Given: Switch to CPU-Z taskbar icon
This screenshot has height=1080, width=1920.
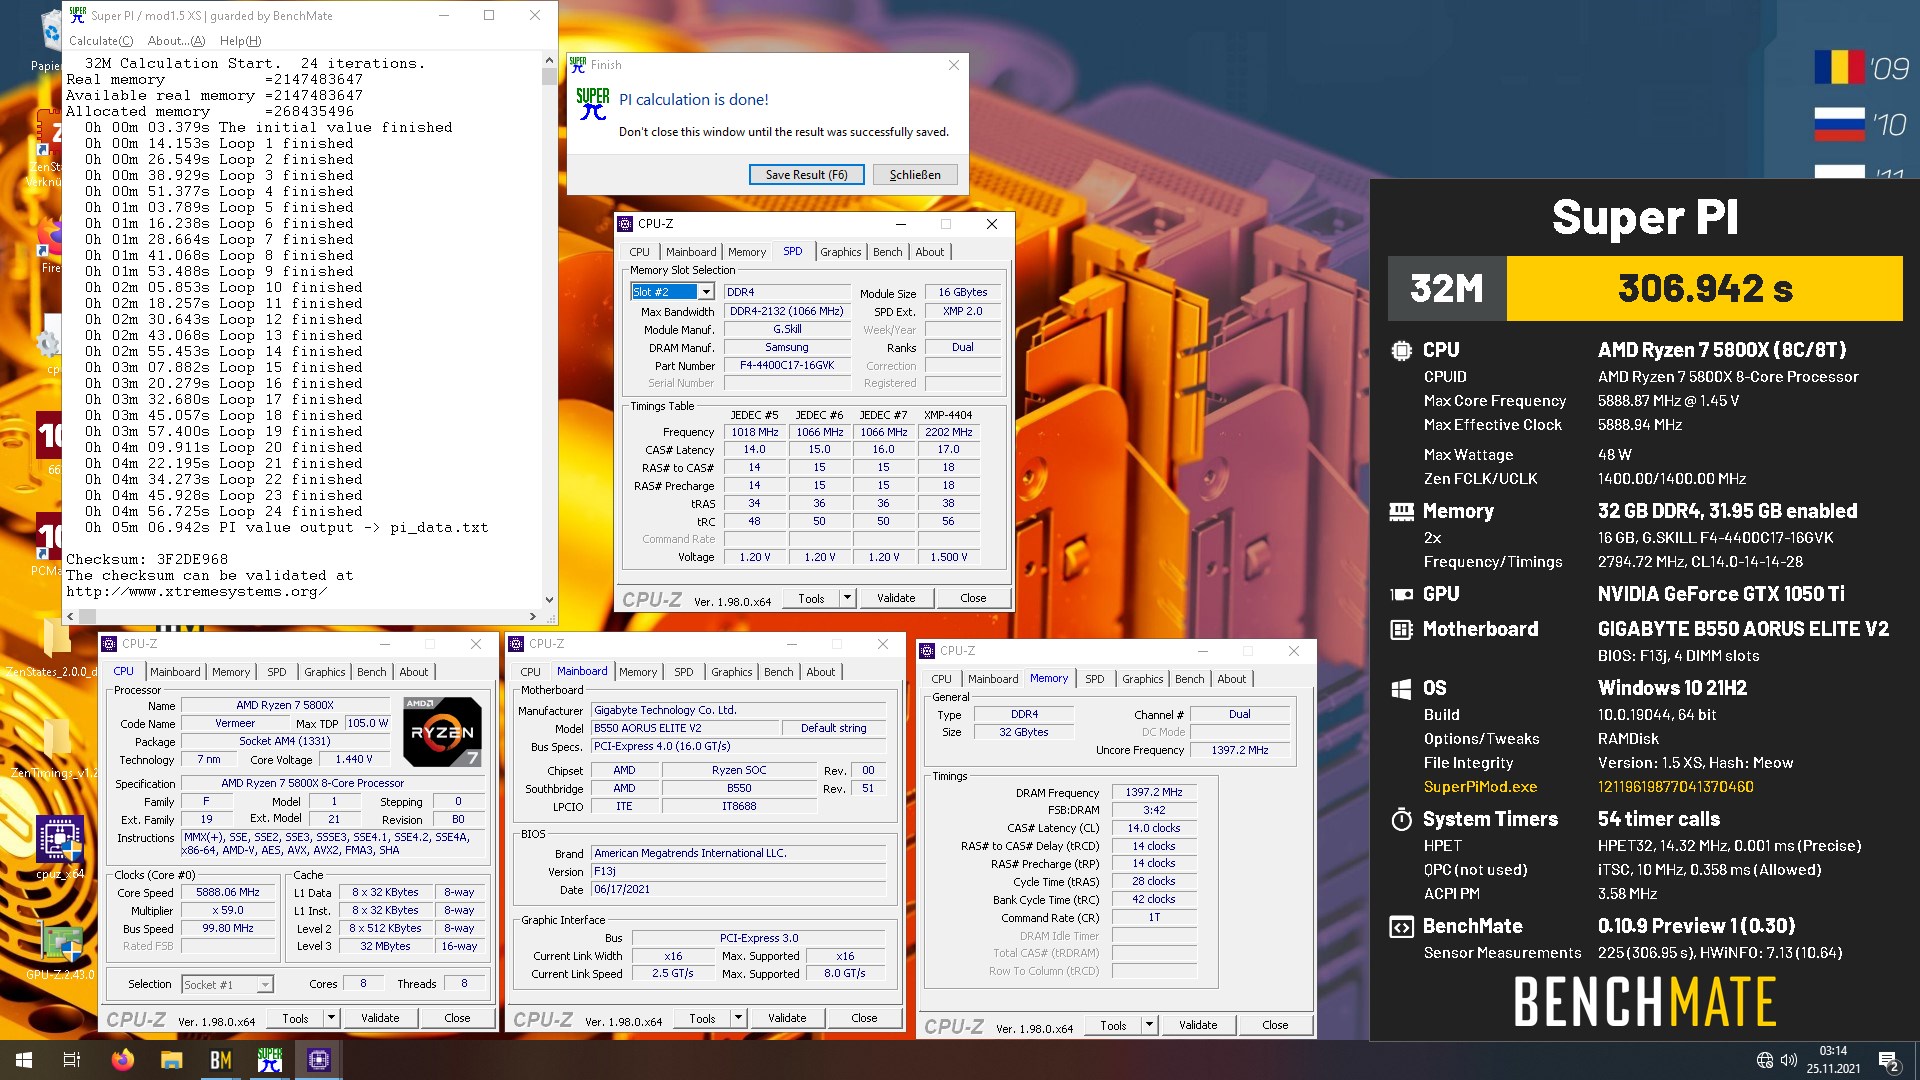Looking at the screenshot, I should tap(318, 1060).
